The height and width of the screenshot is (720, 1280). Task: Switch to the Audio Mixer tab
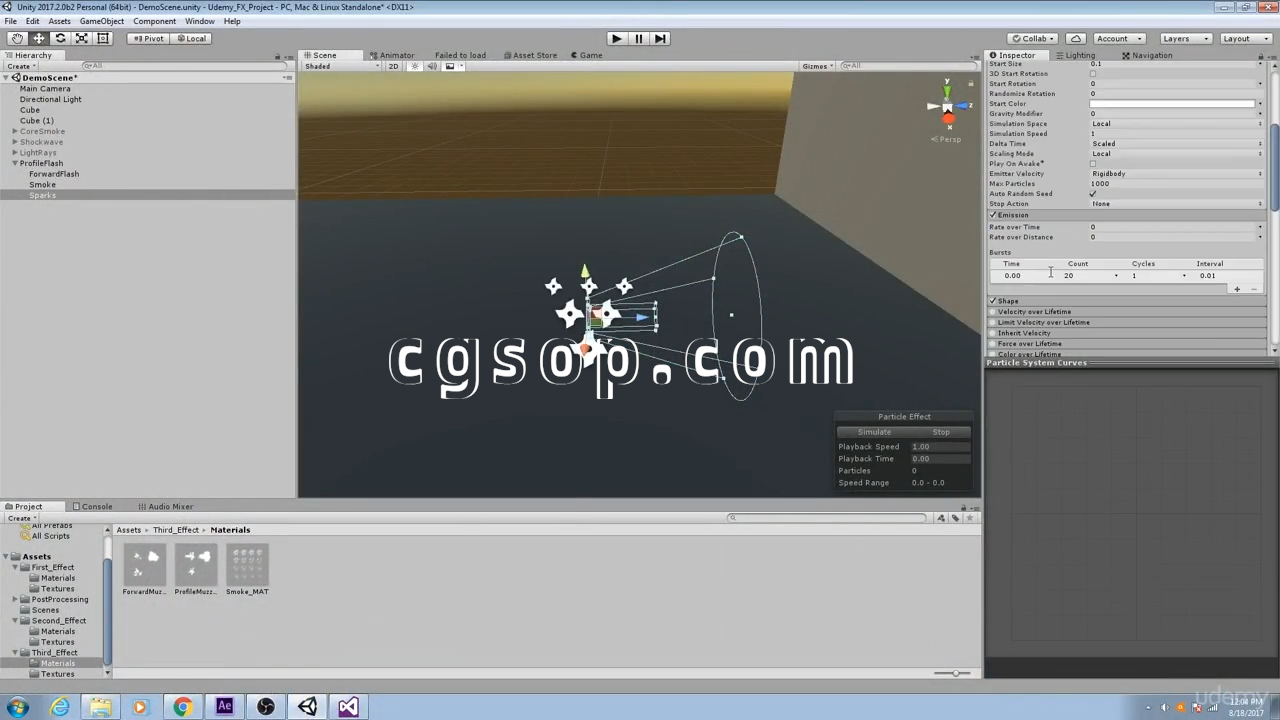[x=166, y=506]
